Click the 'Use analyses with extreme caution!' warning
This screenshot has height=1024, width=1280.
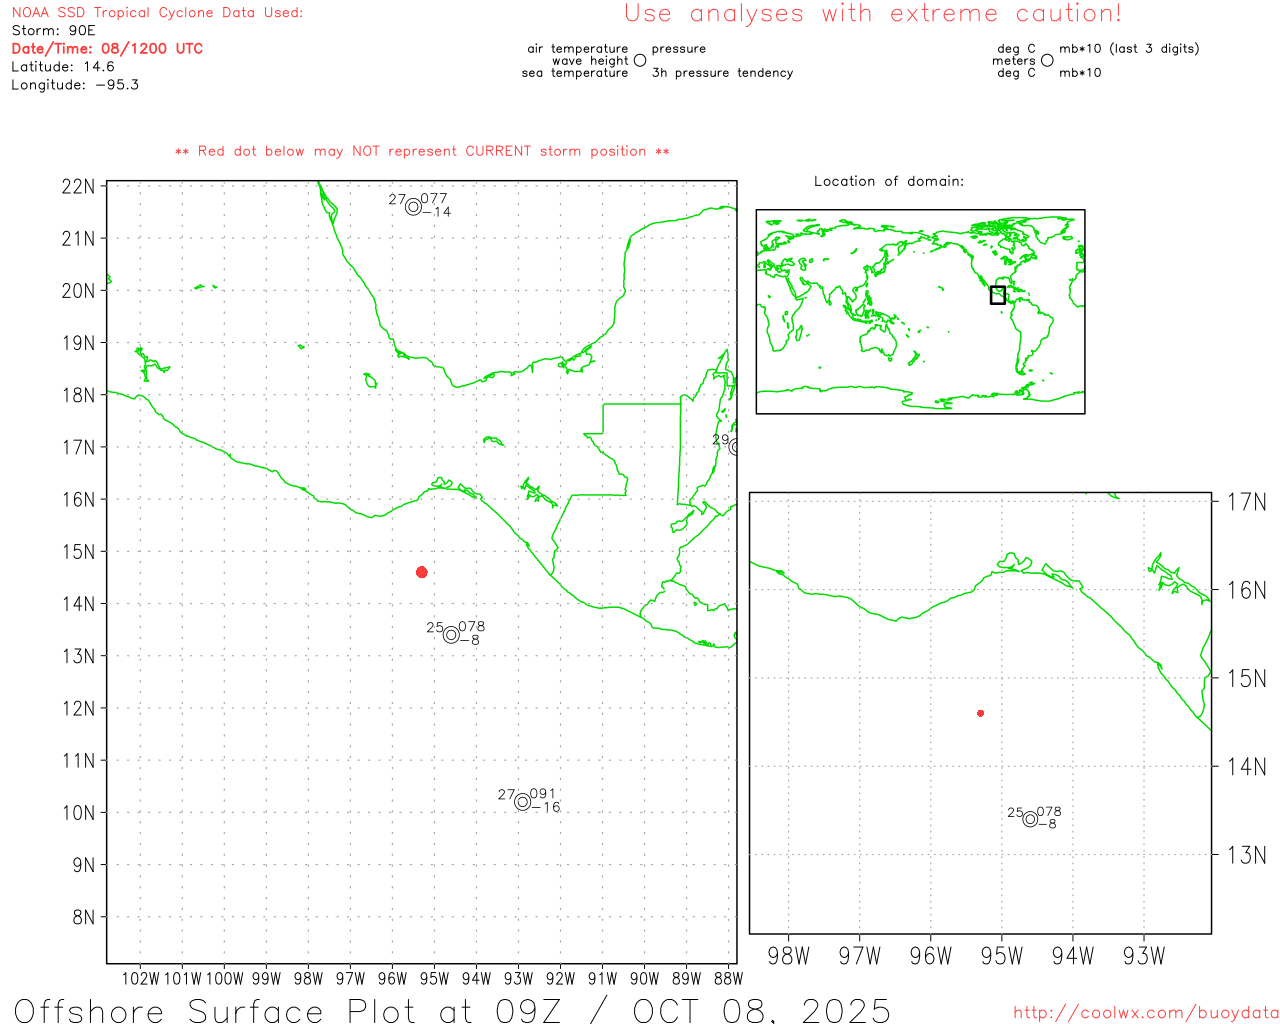point(872,14)
